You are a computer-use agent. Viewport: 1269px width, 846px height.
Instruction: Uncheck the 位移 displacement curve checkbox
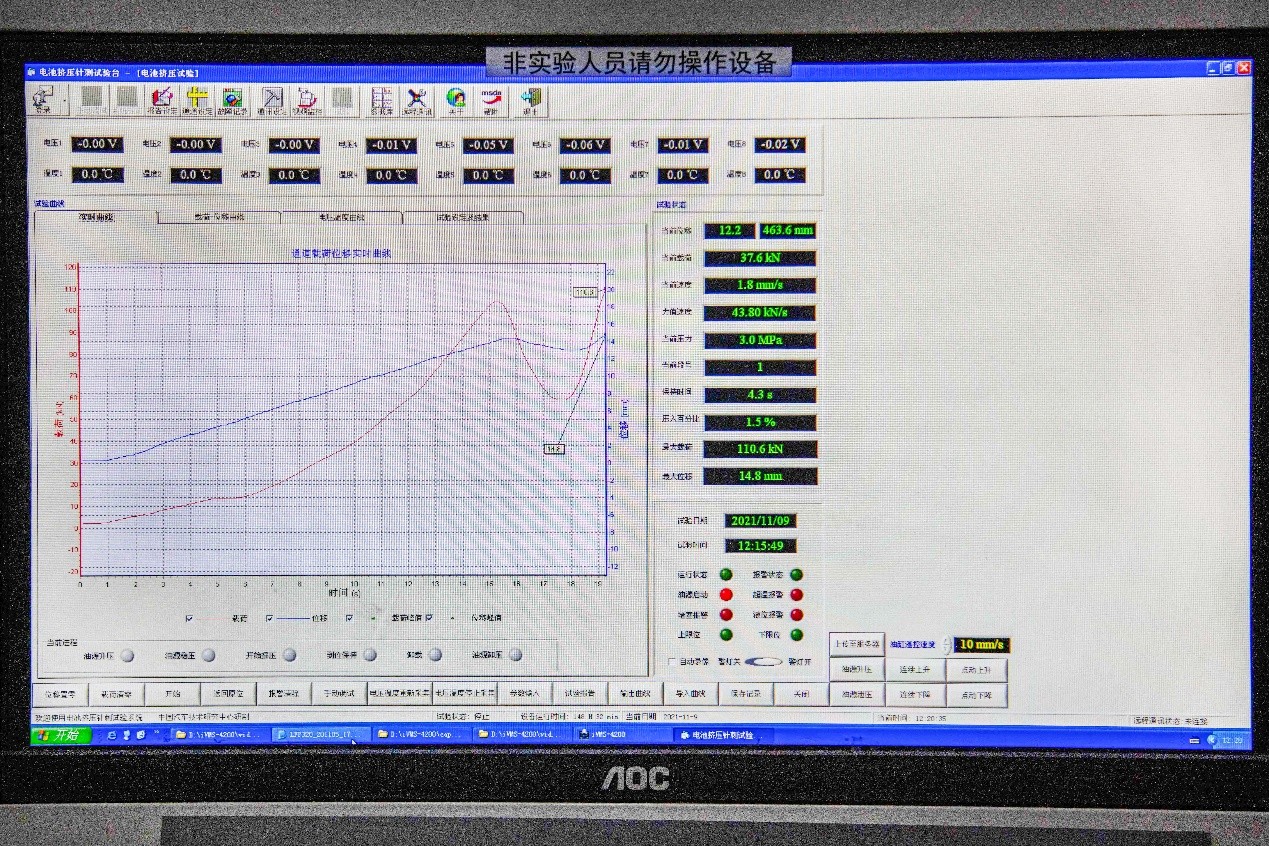tap(270, 619)
